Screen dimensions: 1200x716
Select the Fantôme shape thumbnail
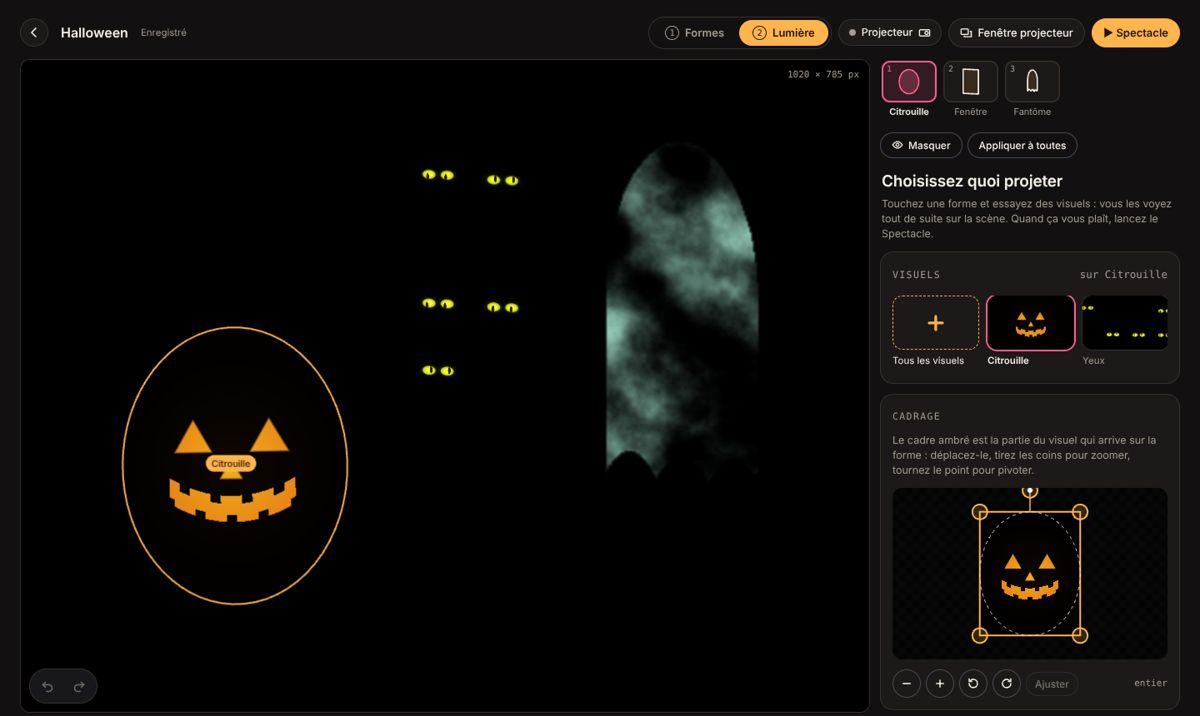coord(1032,82)
